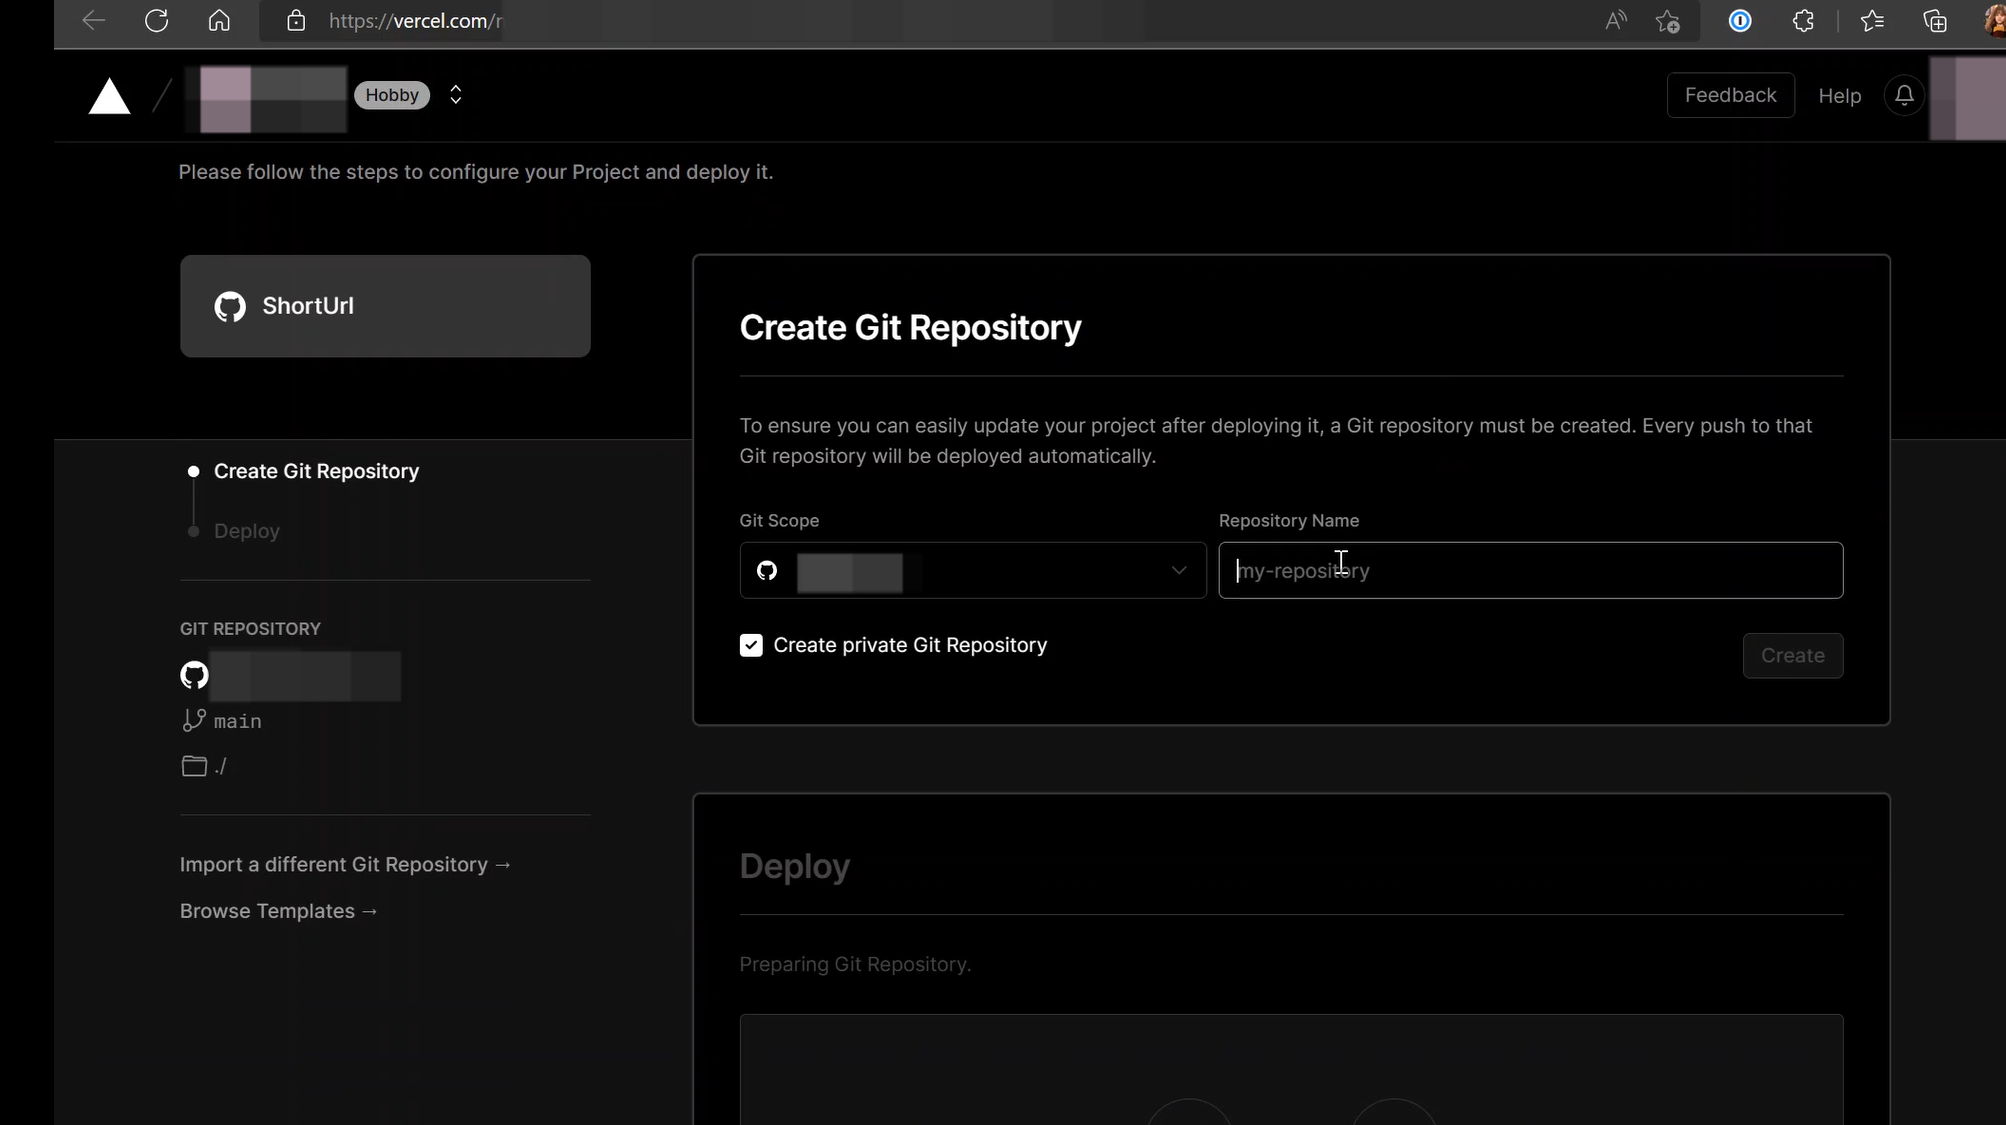The image size is (2006, 1125).
Task: Open the browser home page
Action: pos(219,21)
